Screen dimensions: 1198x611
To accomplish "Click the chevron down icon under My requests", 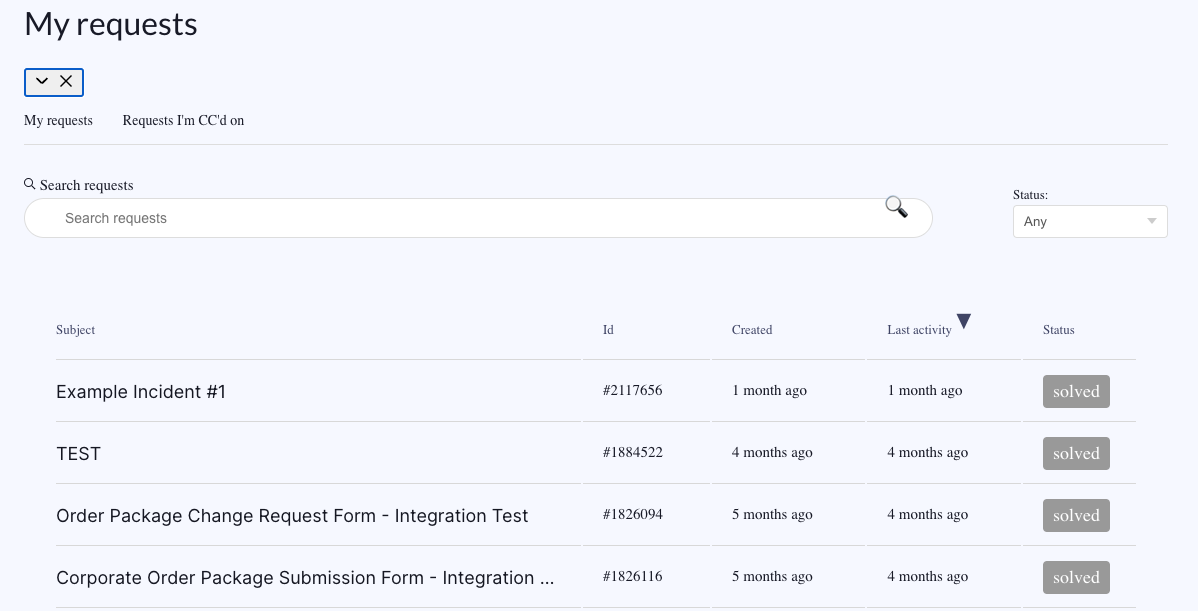I will (42, 81).
